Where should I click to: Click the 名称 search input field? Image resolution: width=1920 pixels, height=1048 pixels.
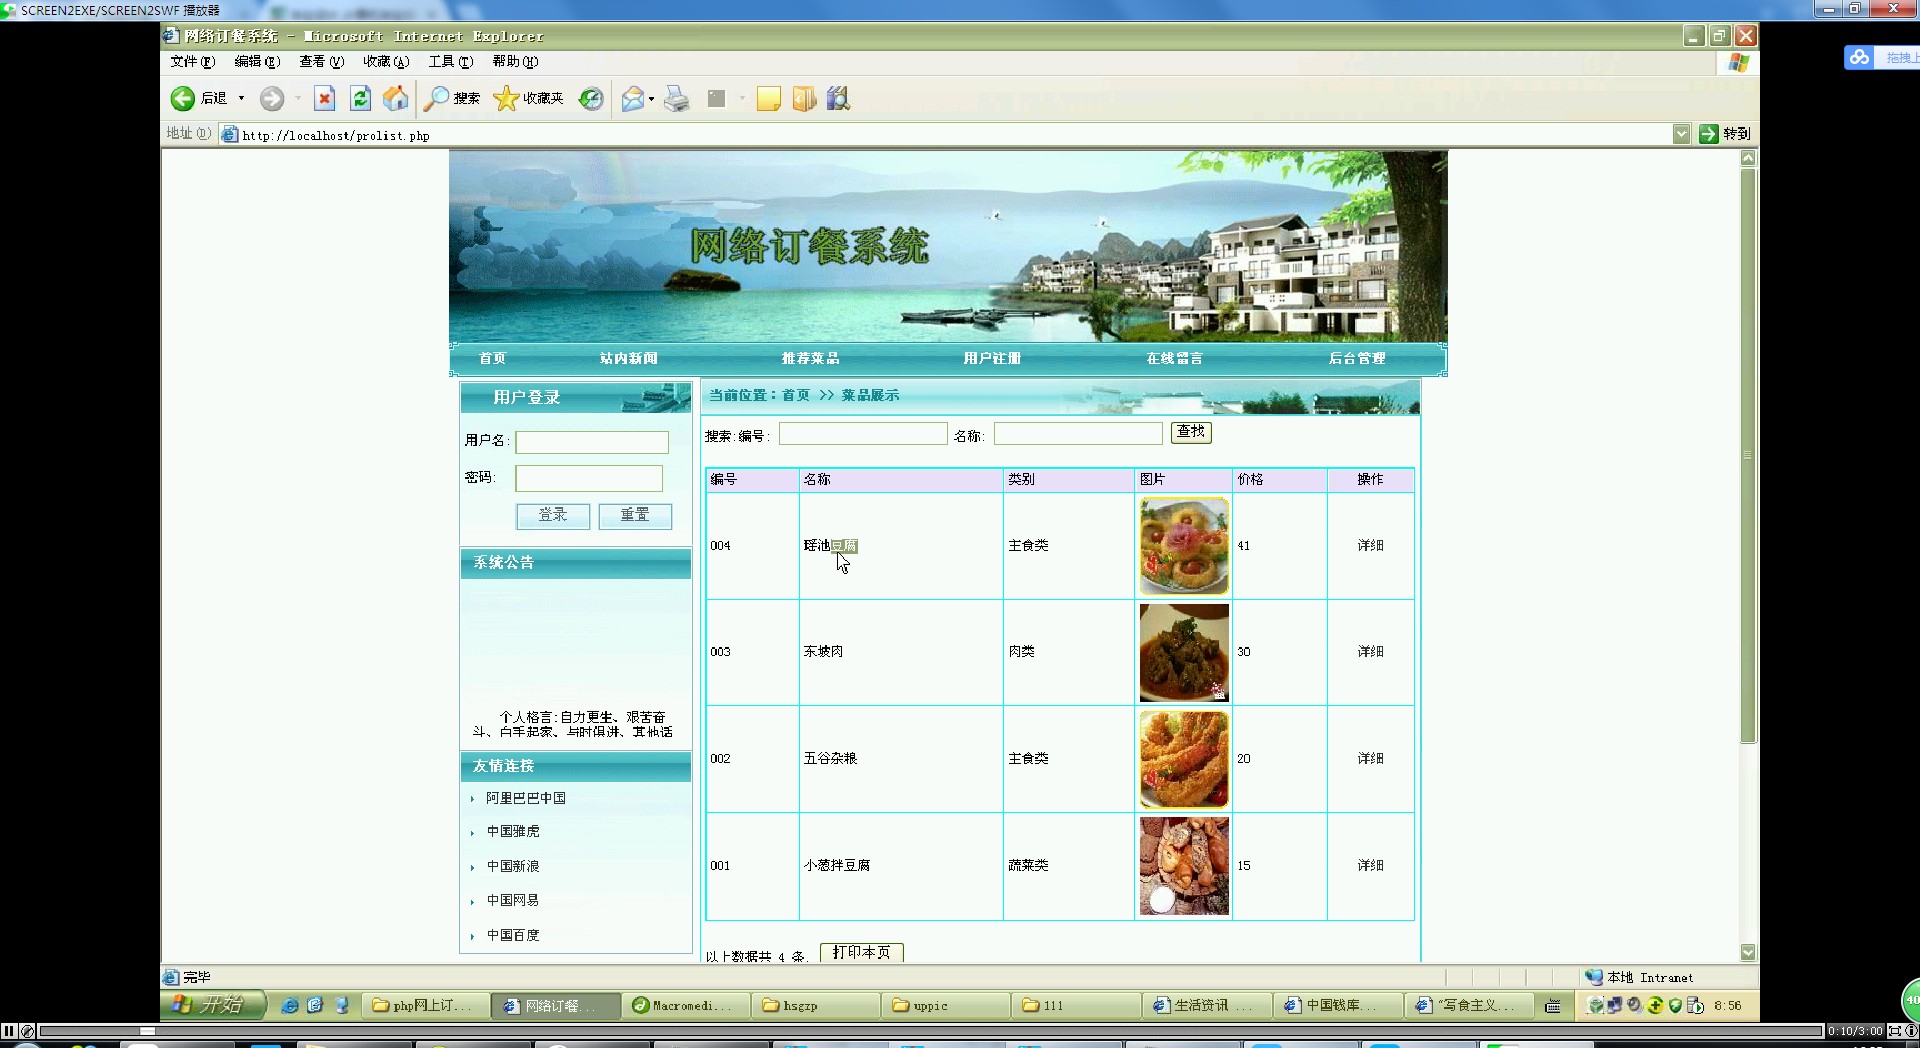[1078, 433]
